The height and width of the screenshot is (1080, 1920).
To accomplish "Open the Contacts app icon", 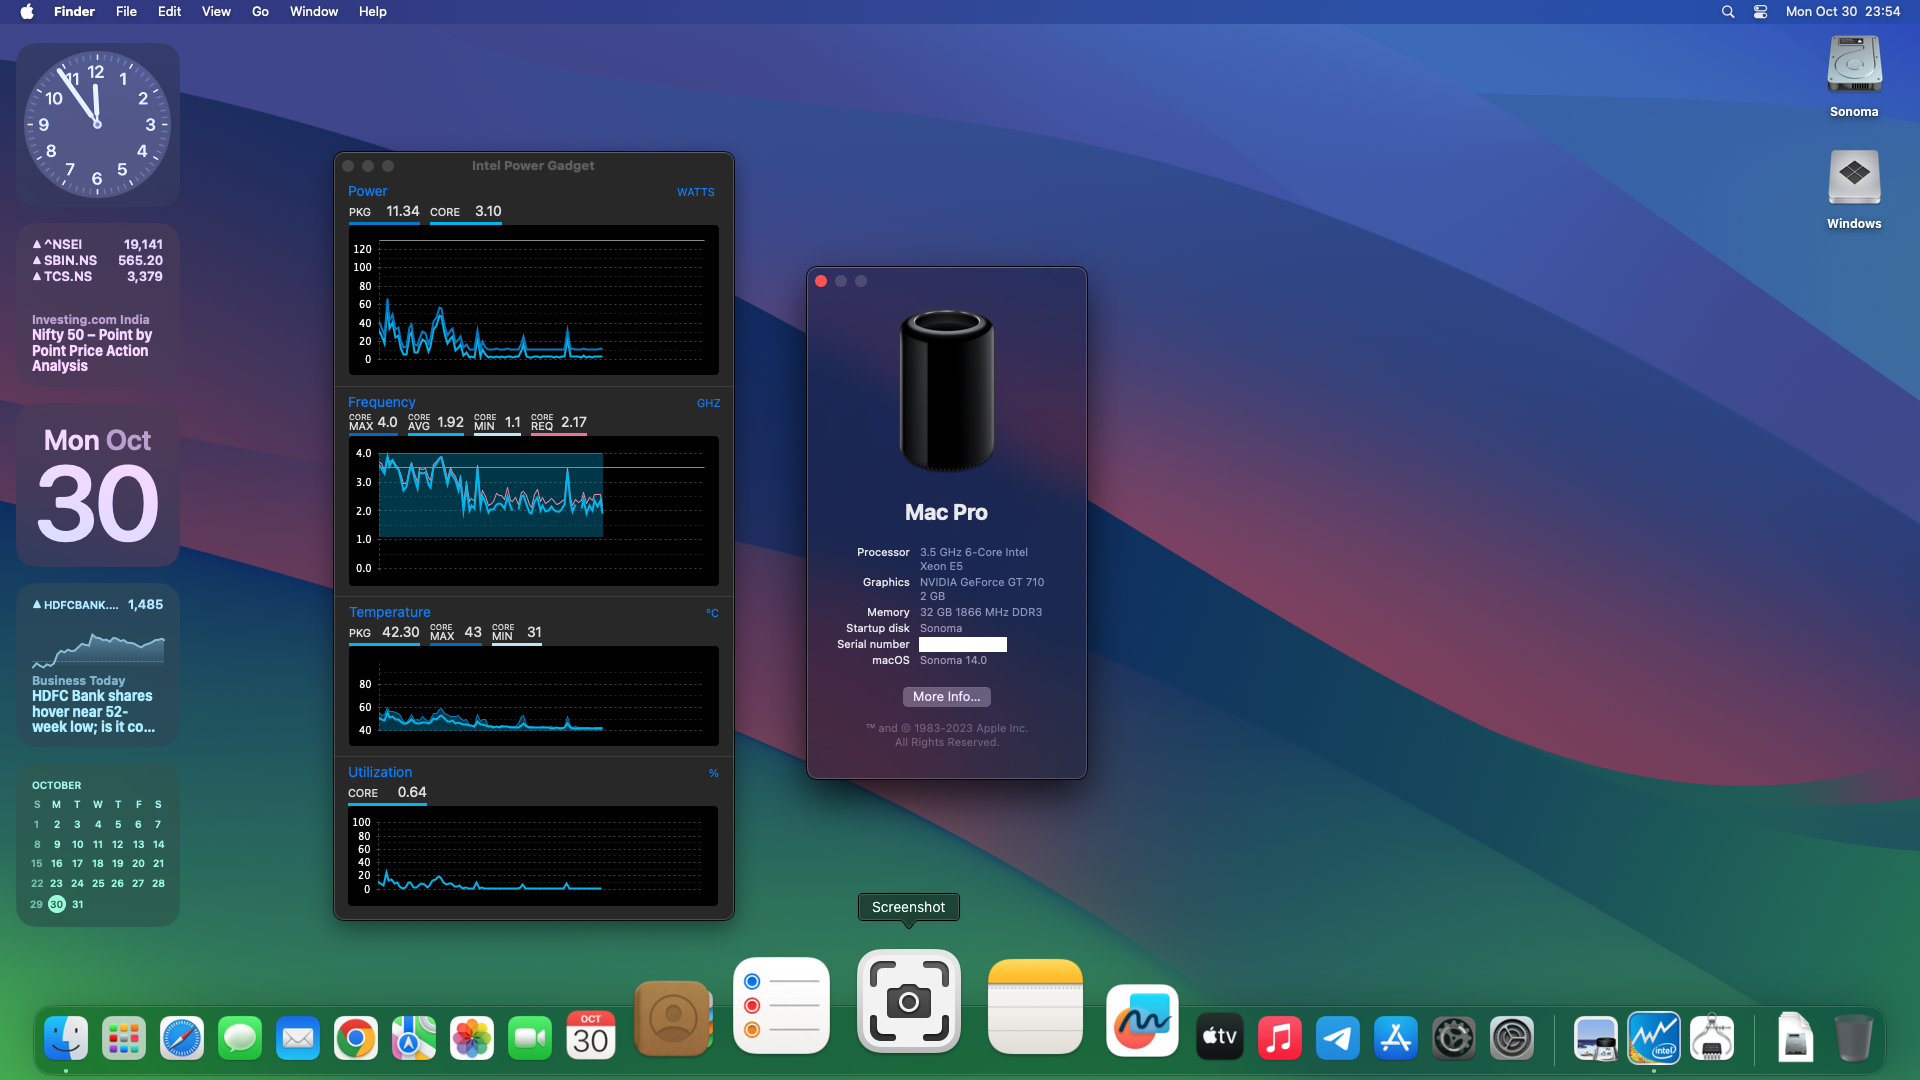I will (x=673, y=1018).
